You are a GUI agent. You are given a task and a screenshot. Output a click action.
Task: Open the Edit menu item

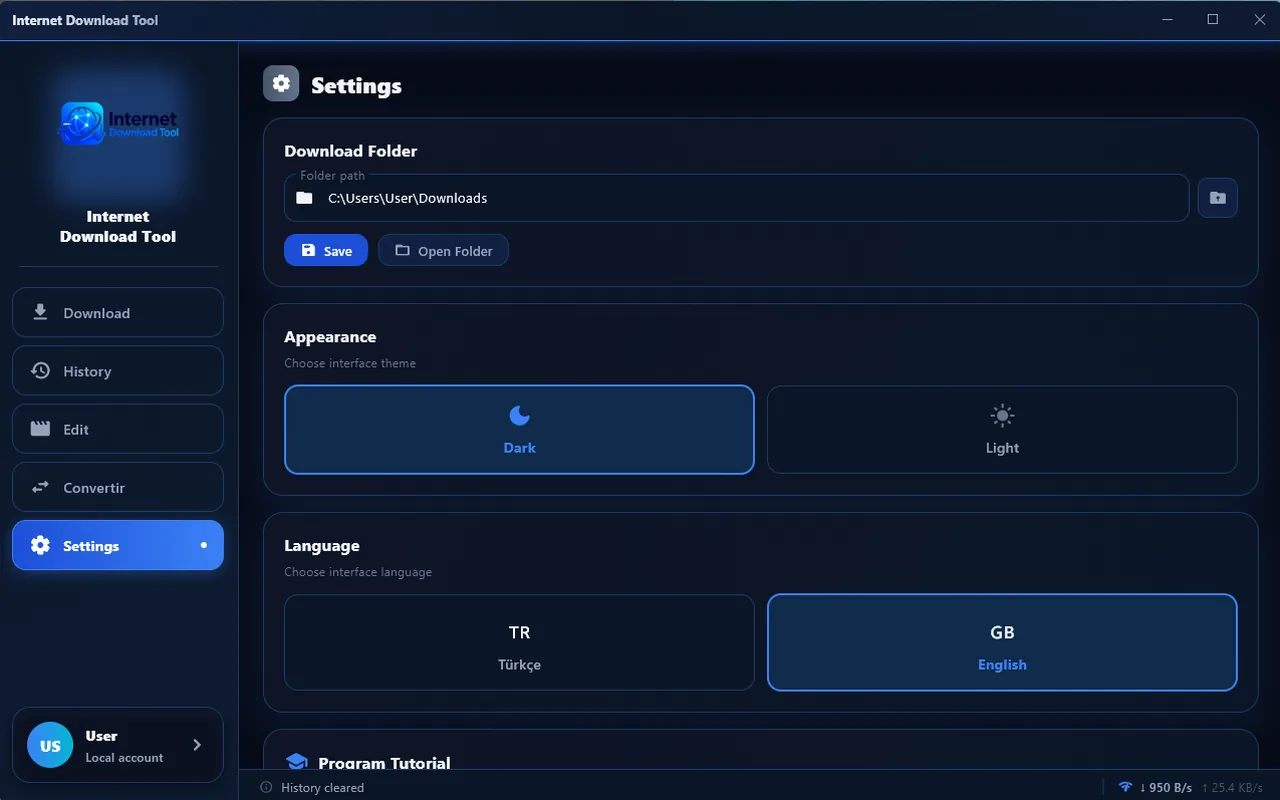(118, 429)
